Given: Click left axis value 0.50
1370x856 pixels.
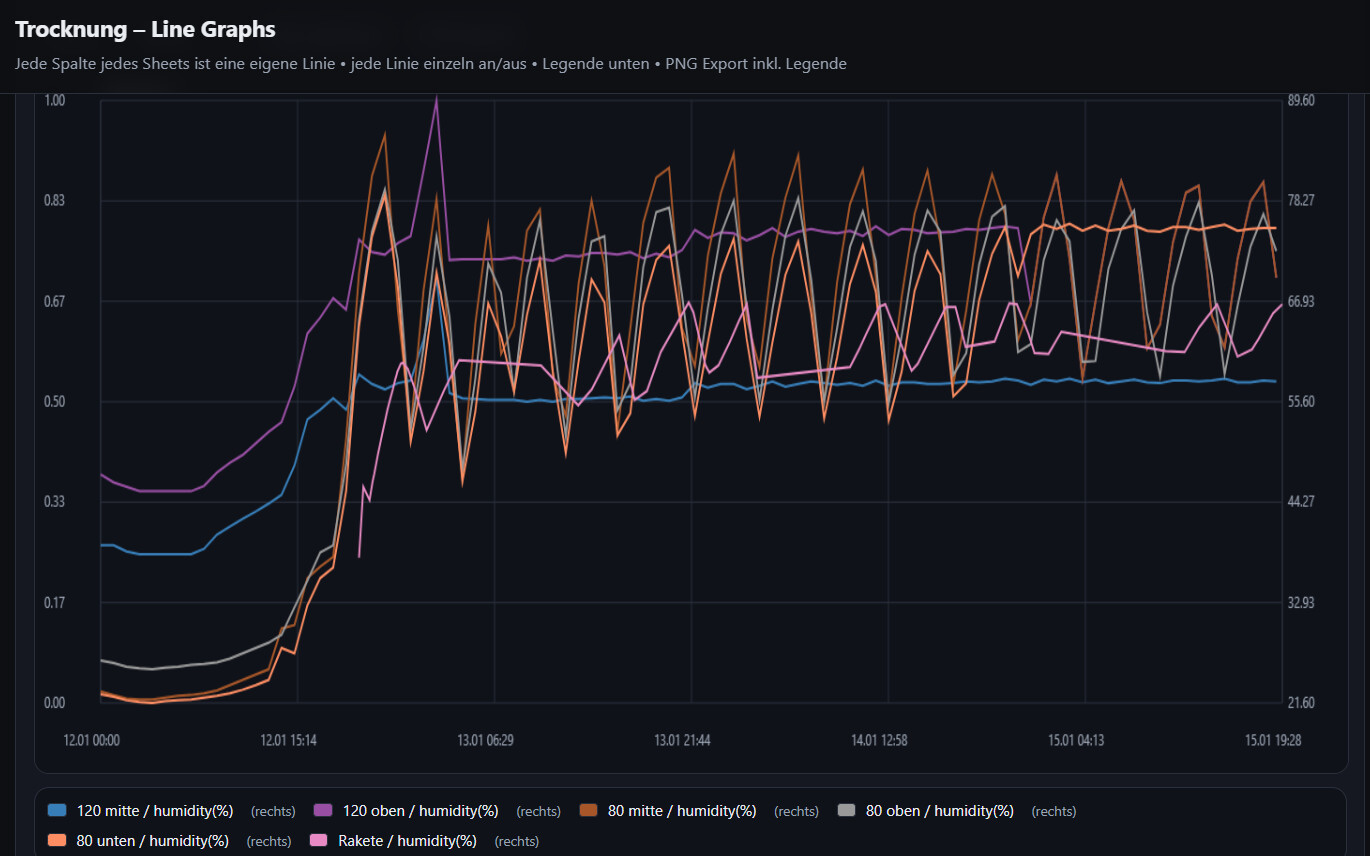Looking at the screenshot, I should 54,402.
